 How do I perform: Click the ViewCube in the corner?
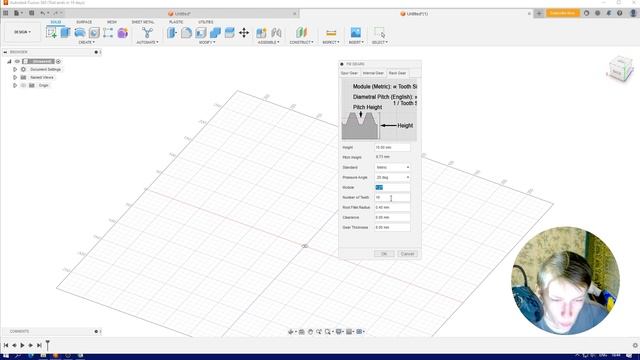620,69
